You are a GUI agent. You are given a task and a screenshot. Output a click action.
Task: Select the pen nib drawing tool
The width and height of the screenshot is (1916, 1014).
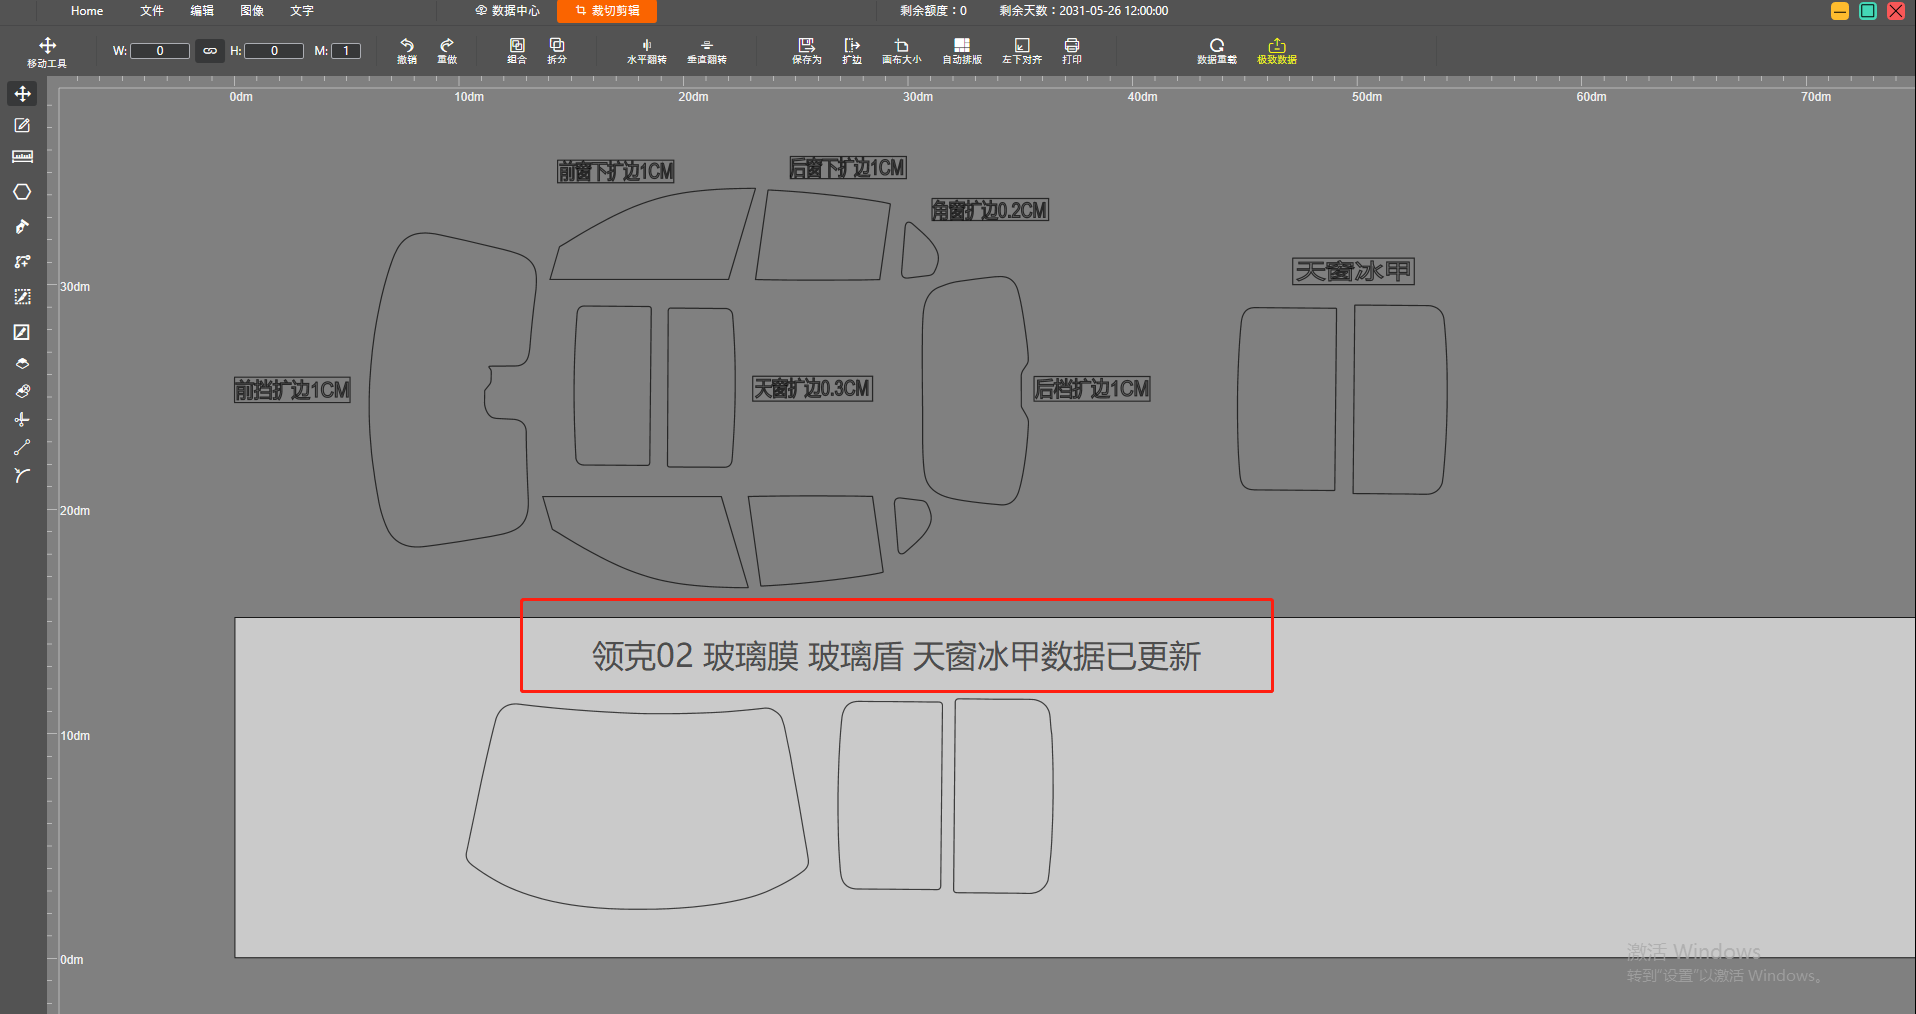pyautogui.click(x=22, y=227)
